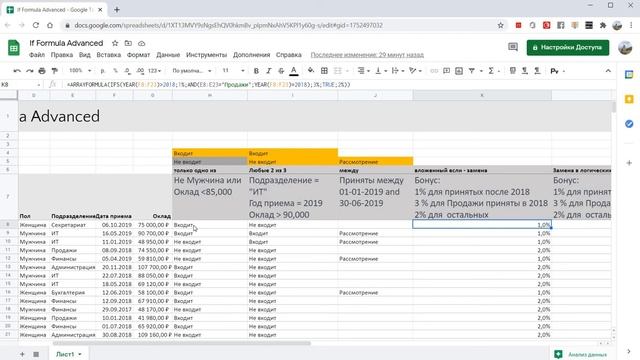Click the document title If Formula Advanced
This screenshot has height=360, width=640.
tap(66, 43)
